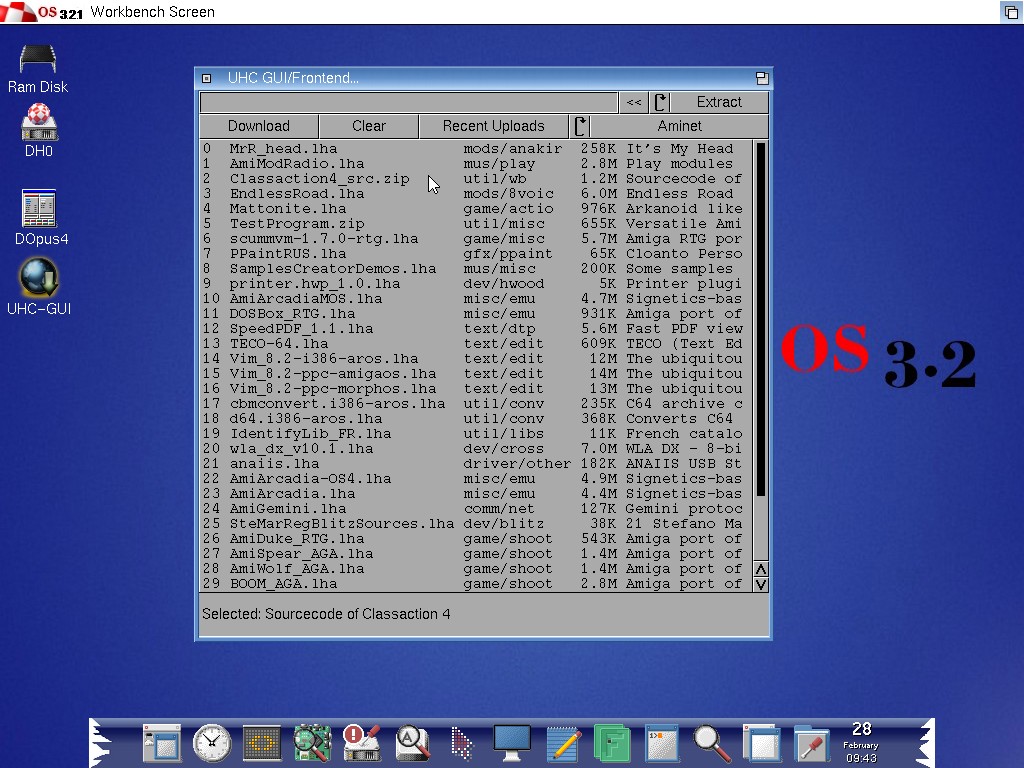Click the magnifying glass dock icon
The width and height of the screenshot is (1024, 768).
tap(711, 743)
